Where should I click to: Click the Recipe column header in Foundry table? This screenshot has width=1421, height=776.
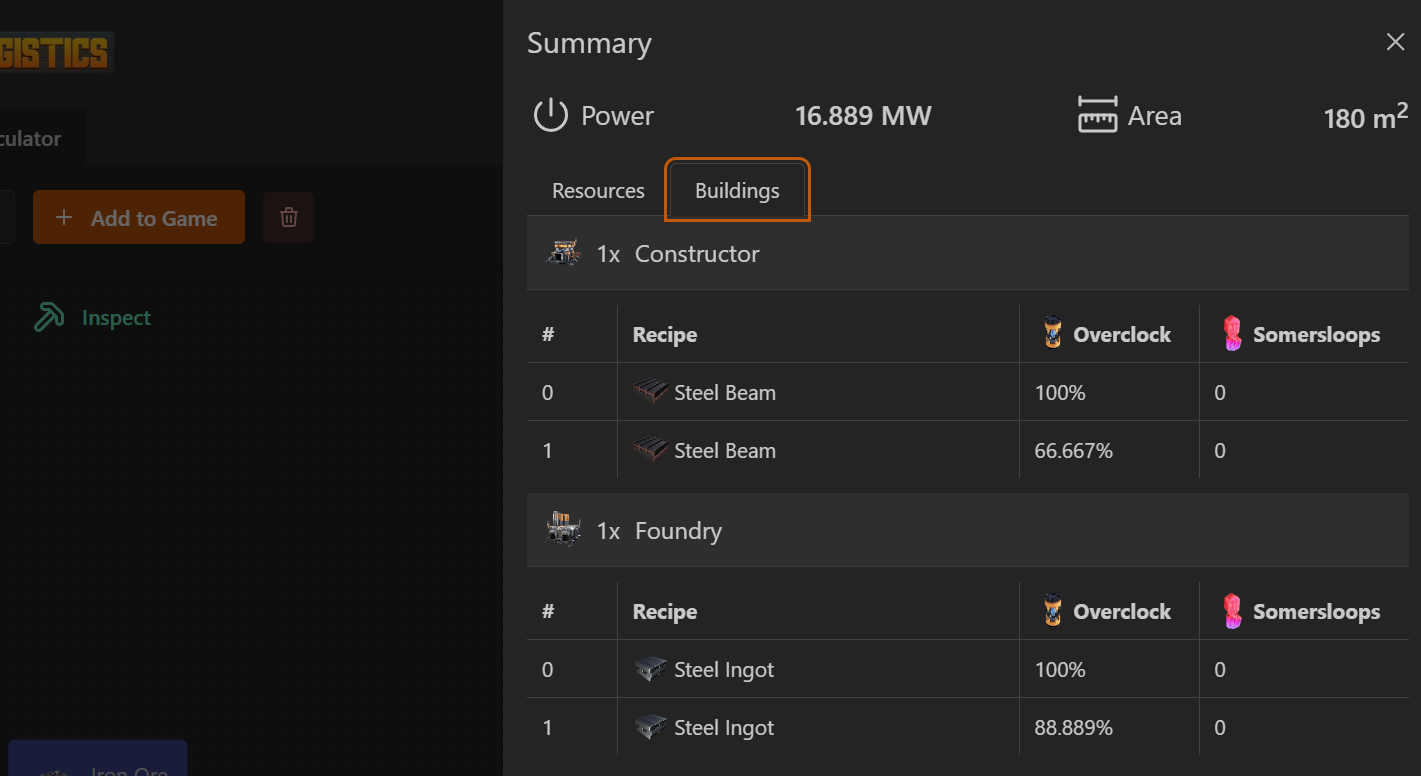(665, 612)
